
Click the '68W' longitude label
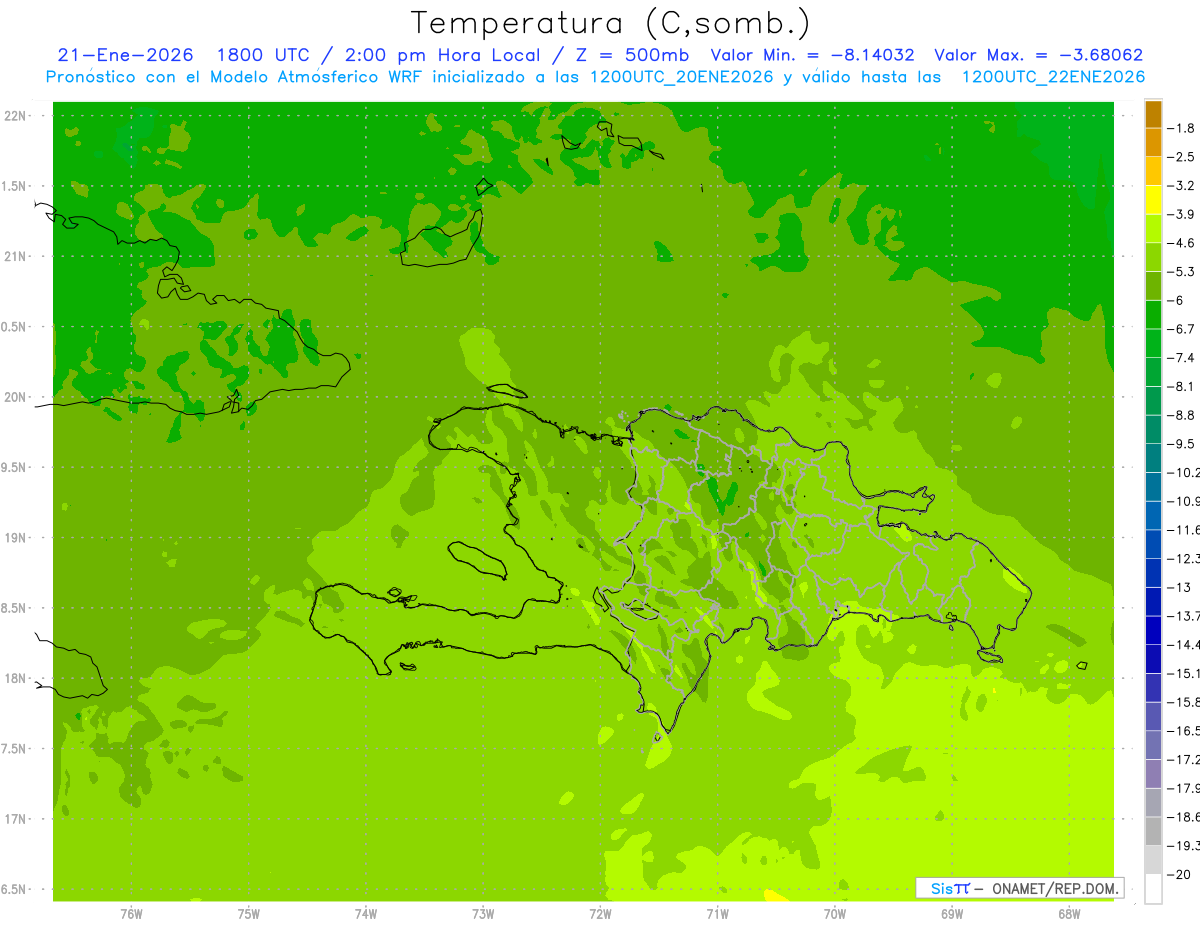click(1069, 913)
